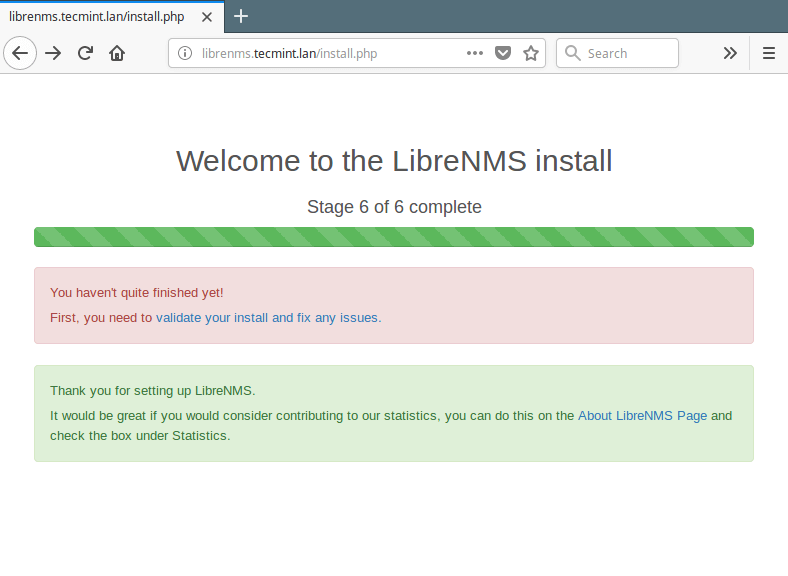Screen dimensions: 788x576
Task: Expand the toolbar overflow chevron
Action: coord(730,53)
